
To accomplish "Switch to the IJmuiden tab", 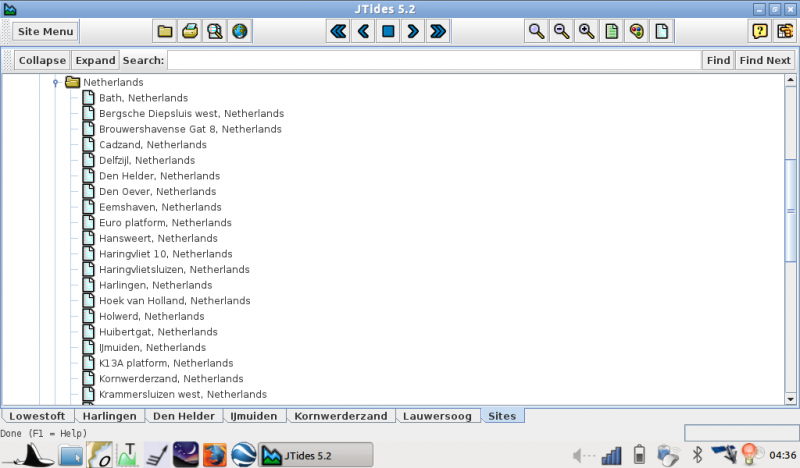I will pyautogui.click(x=254, y=416).
